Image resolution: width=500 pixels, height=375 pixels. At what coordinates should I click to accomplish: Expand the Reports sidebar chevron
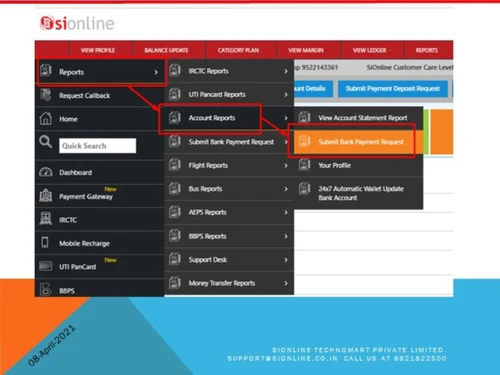(156, 72)
